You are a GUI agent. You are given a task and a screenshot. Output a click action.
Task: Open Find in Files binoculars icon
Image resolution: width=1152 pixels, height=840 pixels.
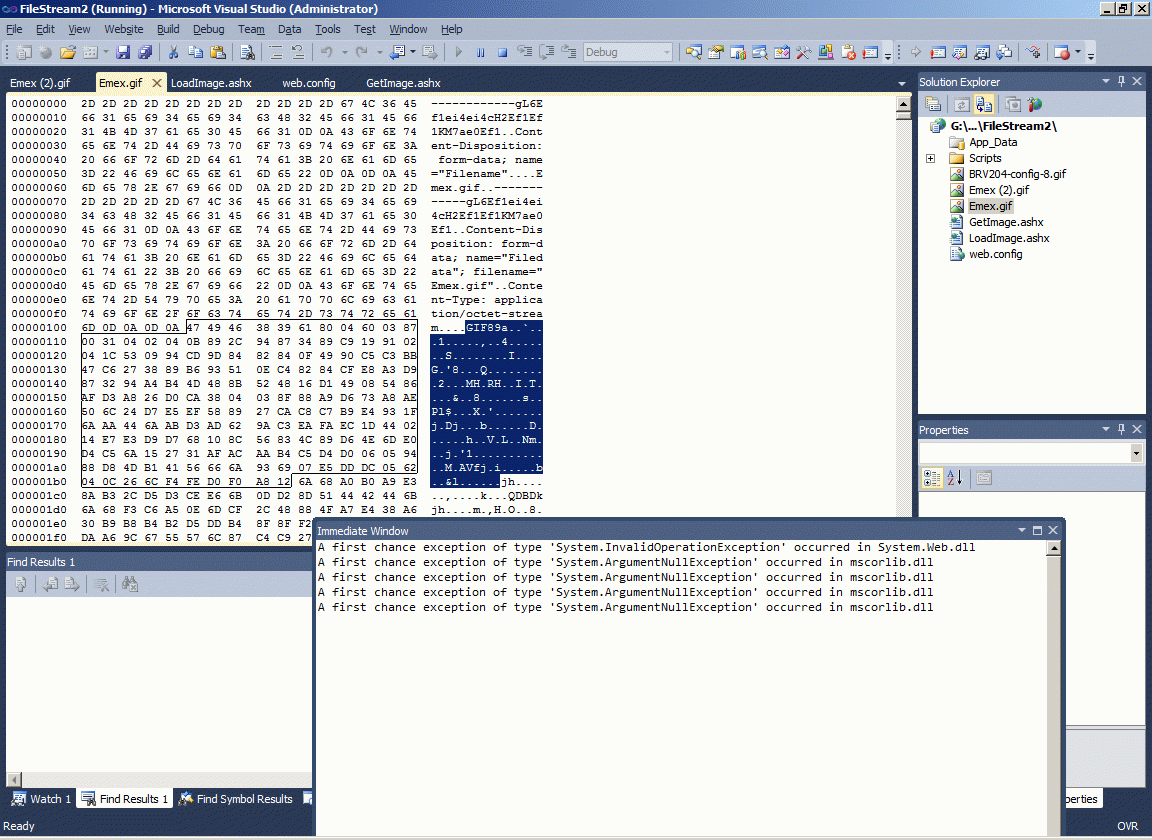point(248,52)
